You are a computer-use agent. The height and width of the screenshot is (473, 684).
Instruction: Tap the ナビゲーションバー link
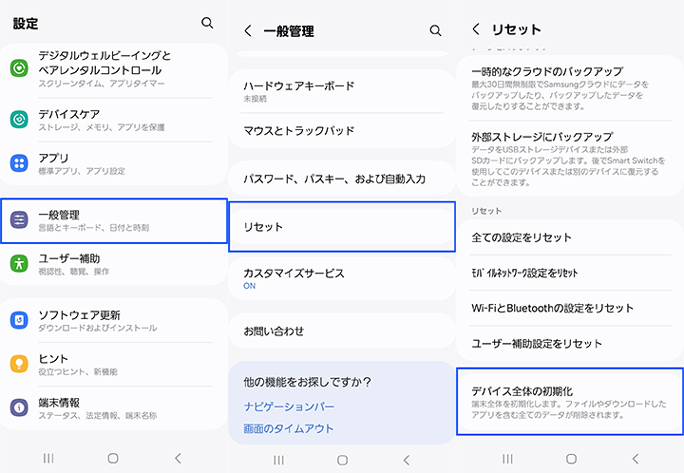click(289, 406)
